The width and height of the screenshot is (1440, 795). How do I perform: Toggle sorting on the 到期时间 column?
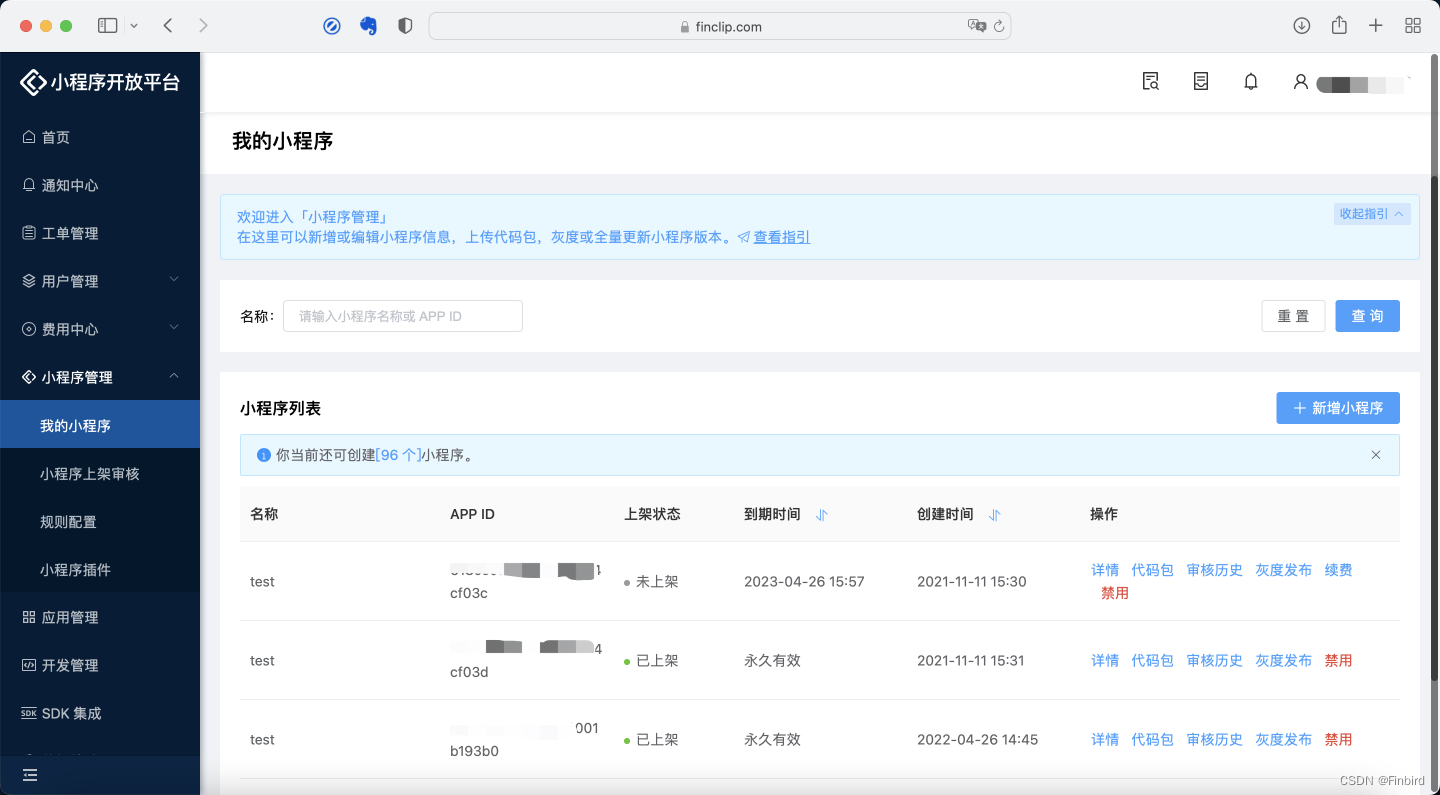click(821, 514)
